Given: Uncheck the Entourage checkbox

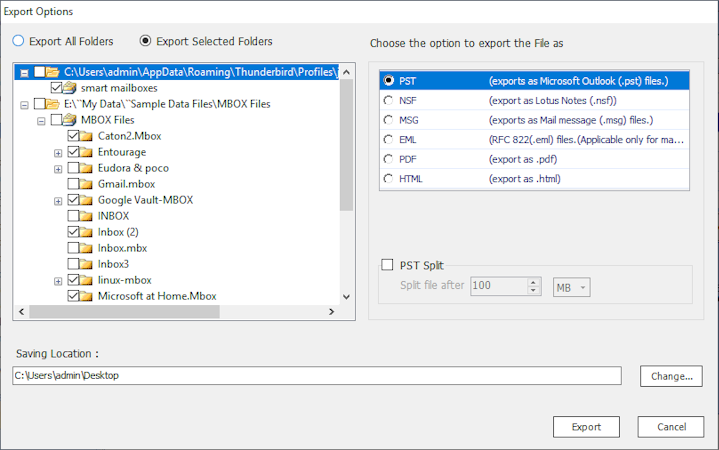Looking at the screenshot, I should click(73, 152).
